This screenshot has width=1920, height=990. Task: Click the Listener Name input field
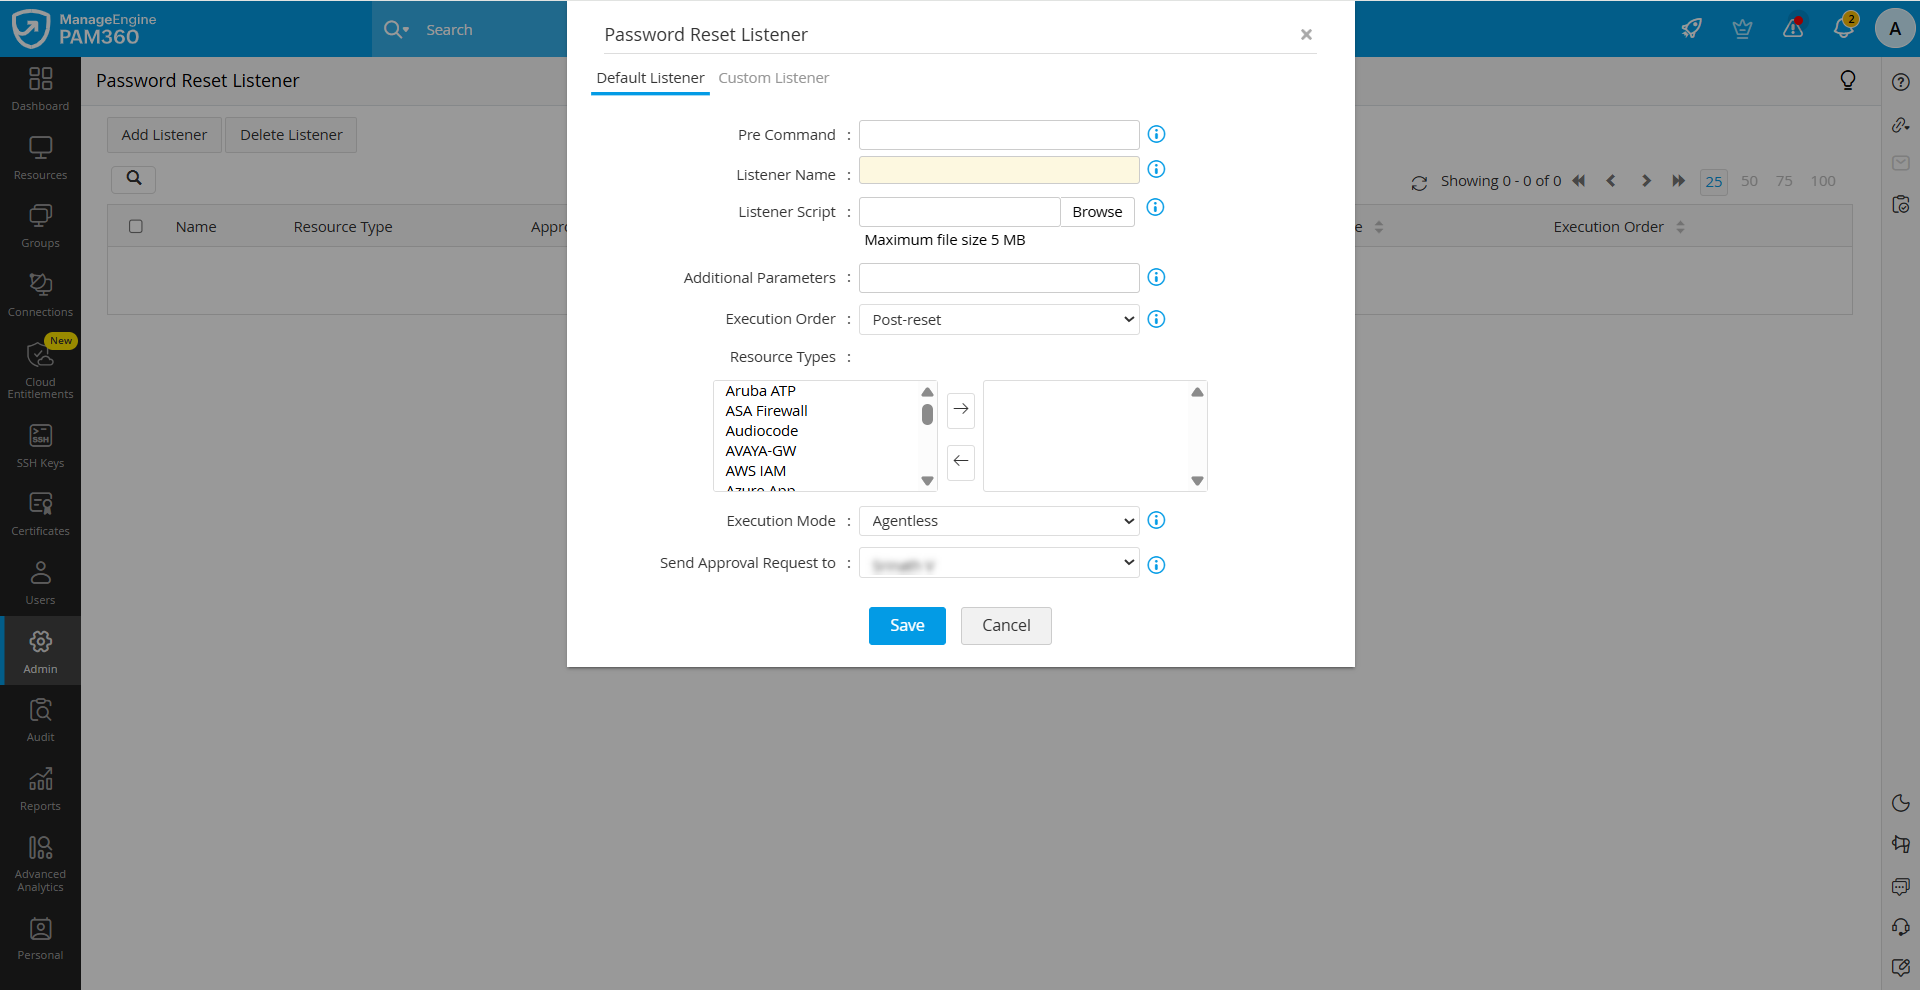click(x=998, y=171)
